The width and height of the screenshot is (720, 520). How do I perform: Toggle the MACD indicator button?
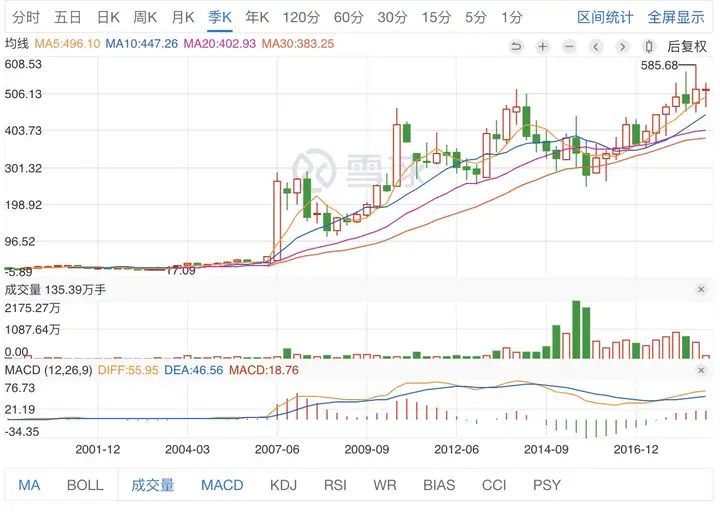pyautogui.click(x=222, y=485)
